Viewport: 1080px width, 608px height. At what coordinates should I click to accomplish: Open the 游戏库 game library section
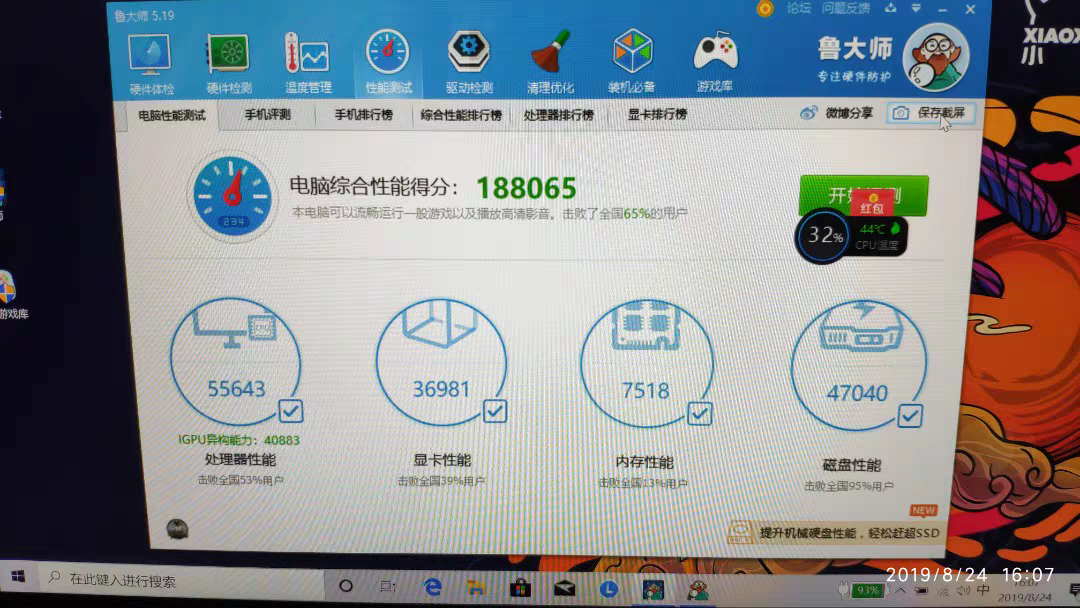tap(715, 62)
